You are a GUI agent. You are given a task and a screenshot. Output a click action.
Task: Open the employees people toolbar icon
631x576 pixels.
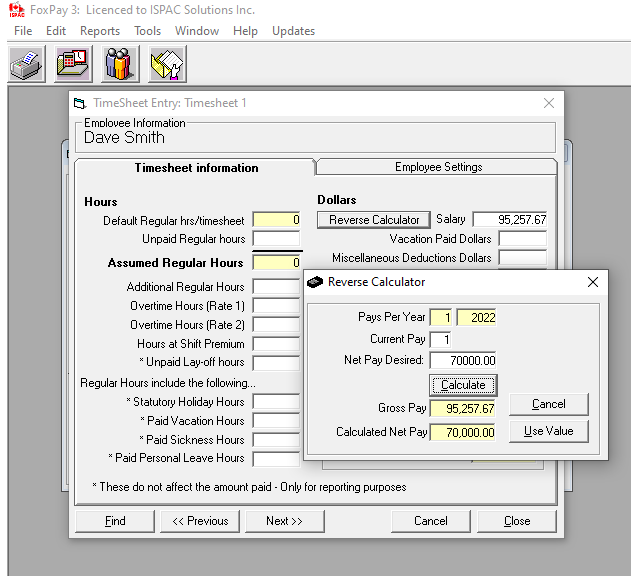(120, 64)
